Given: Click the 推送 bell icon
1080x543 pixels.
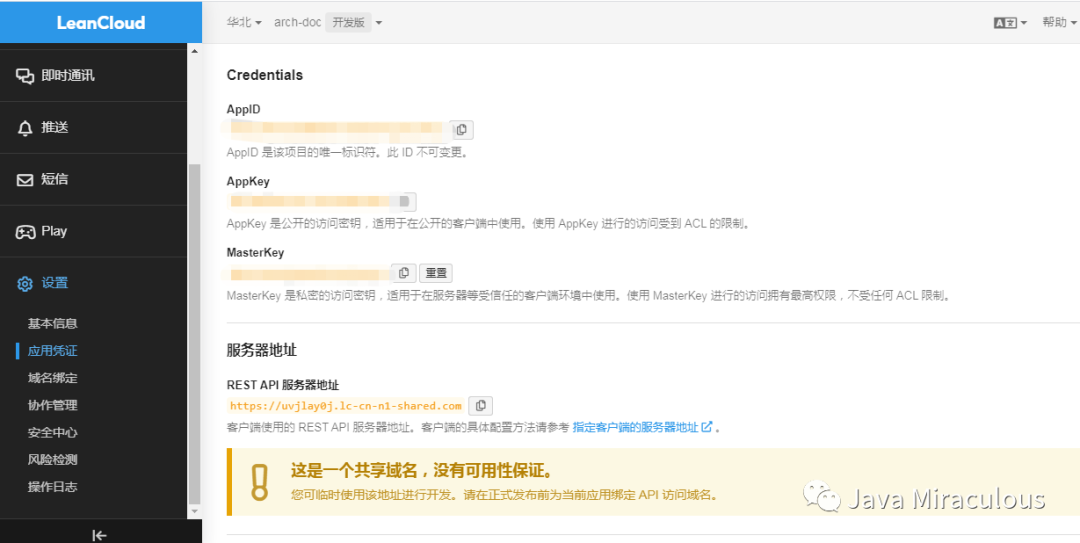Looking at the screenshot, I should click(25, 128).
